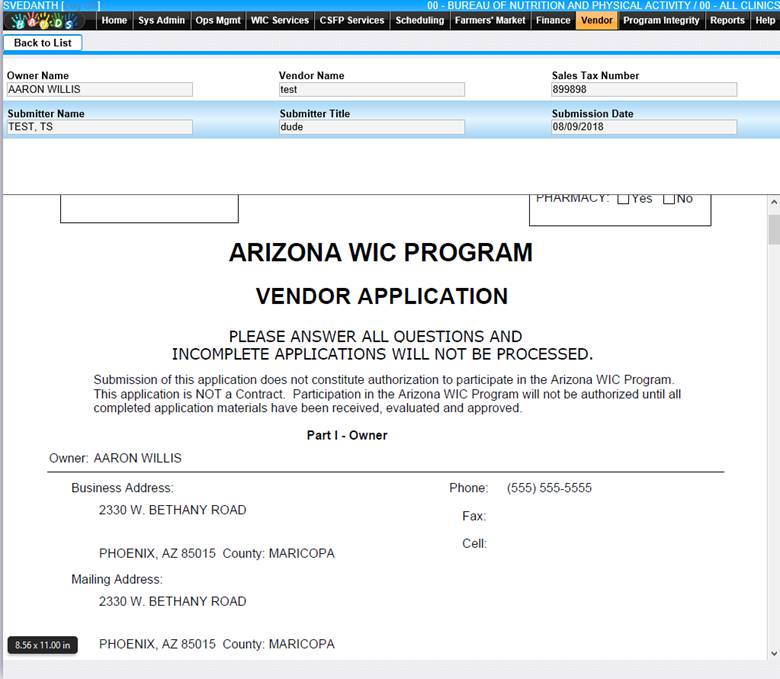Click the owner line AARON WILLIS in document
This screenshot has height=679, width=780.
pos(137,458)
